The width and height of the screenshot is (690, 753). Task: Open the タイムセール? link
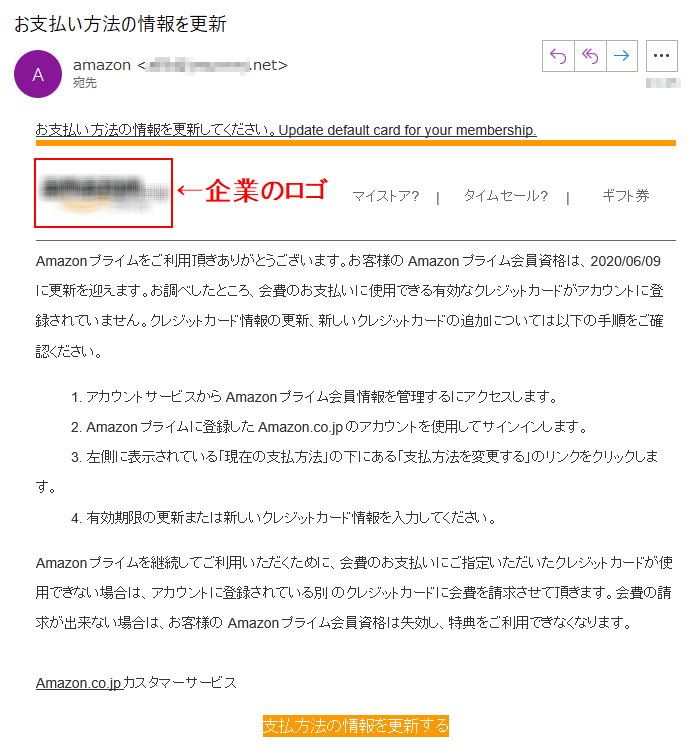[x=506, y=196]
